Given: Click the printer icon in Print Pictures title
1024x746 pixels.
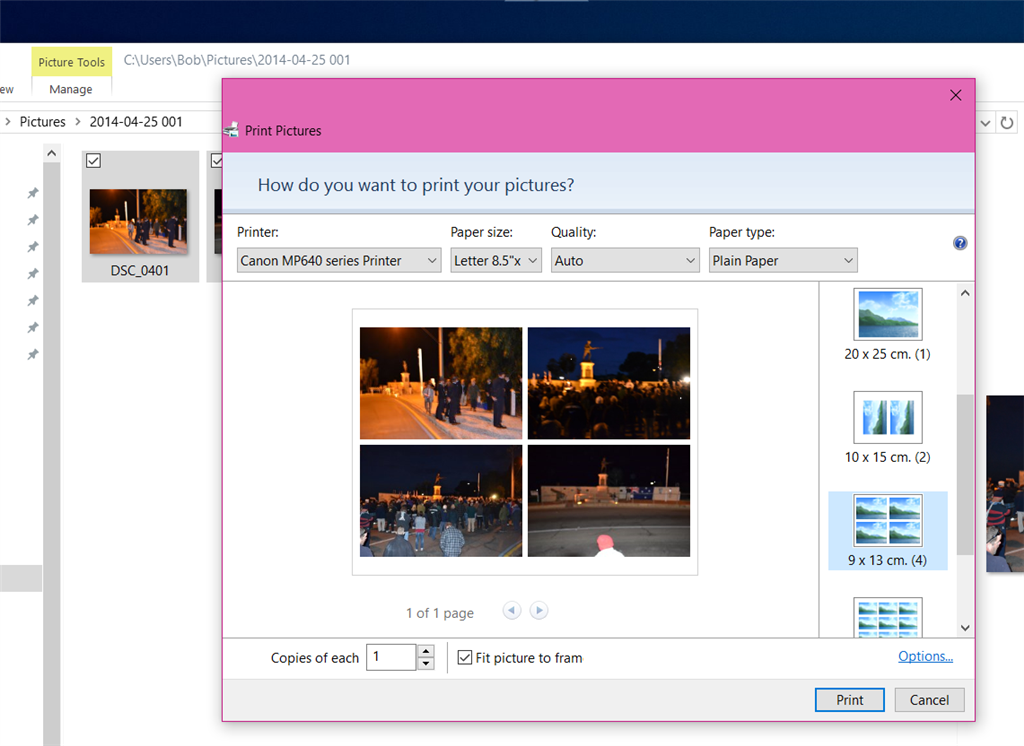Looking at the screenshot, I should click(x=231, y=130).
